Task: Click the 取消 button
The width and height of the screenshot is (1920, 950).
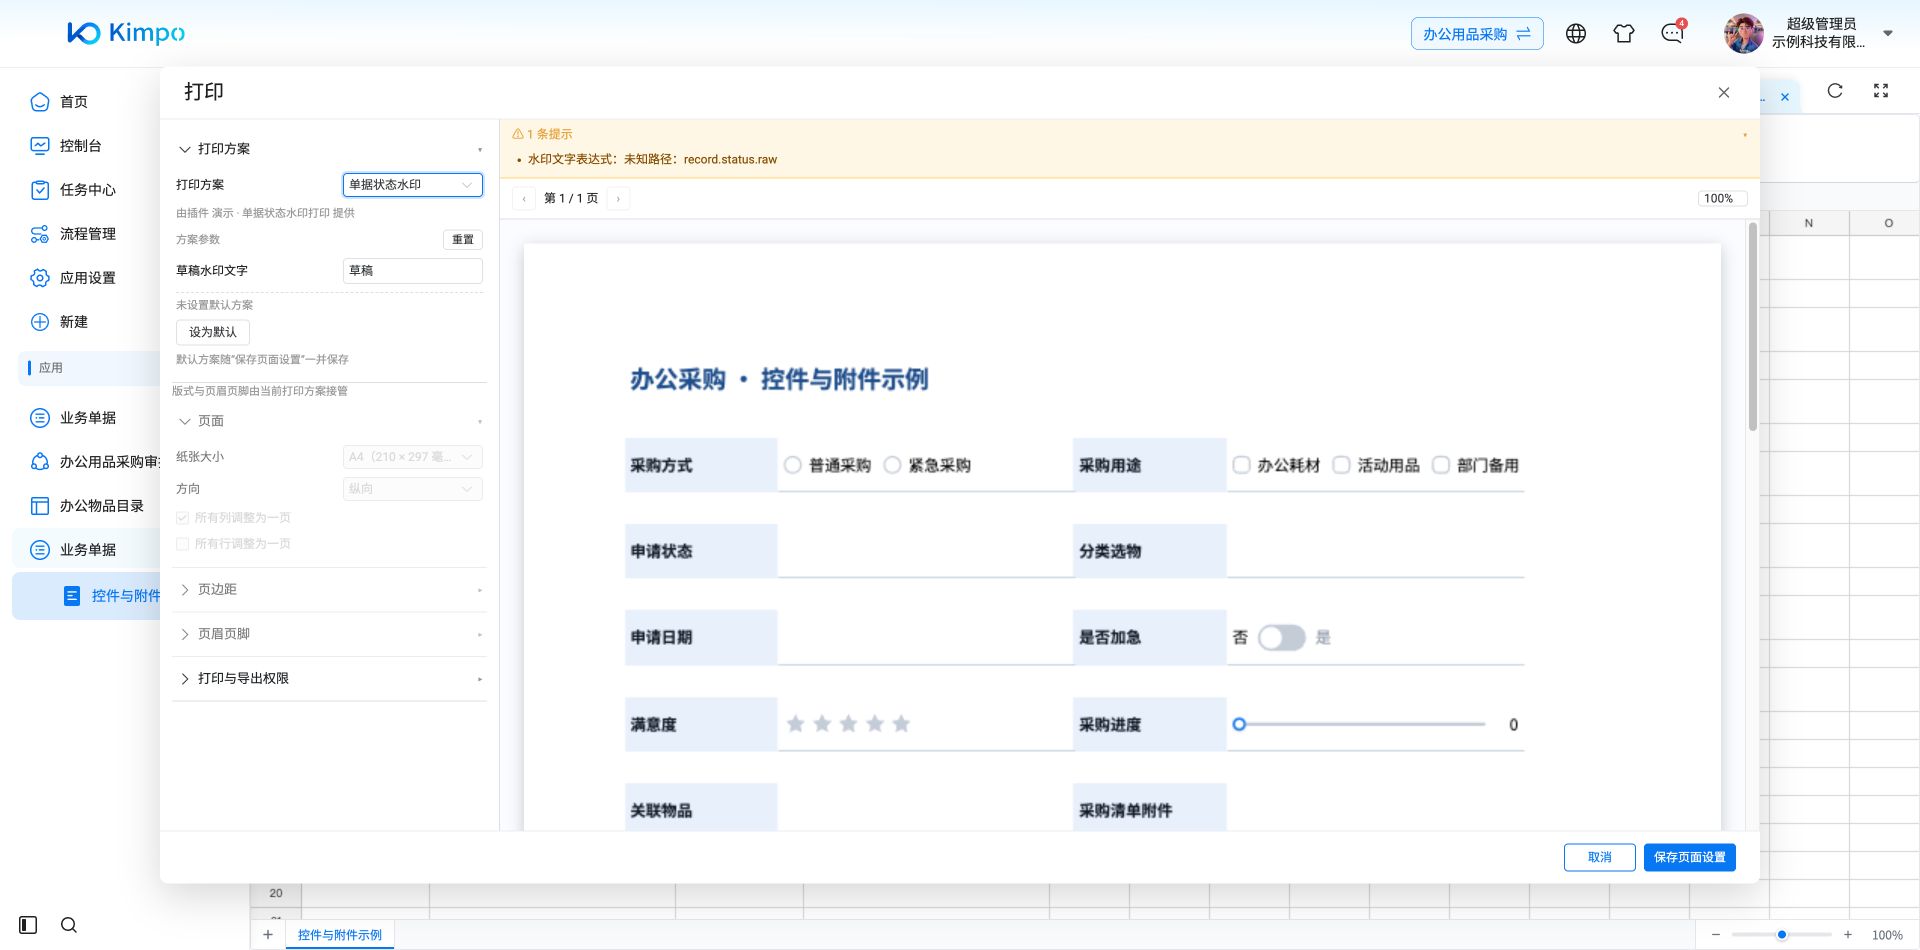Action: [x=1600, y=857]
